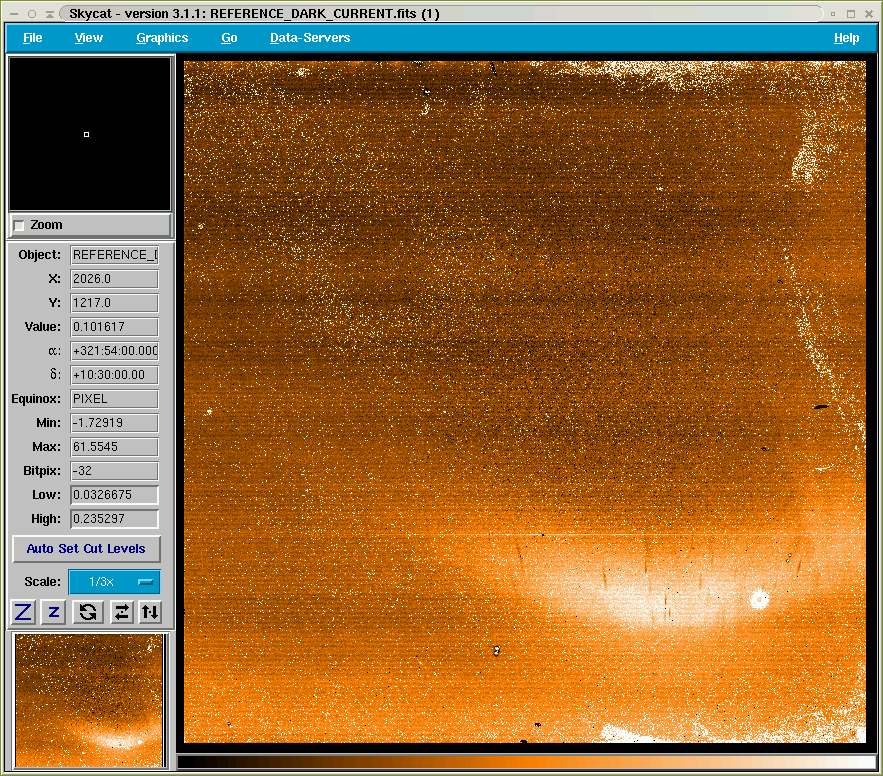Viewport: 883px width, 776px height.
Task: Click the High cut level input field
Action: [x=114, y=519]
